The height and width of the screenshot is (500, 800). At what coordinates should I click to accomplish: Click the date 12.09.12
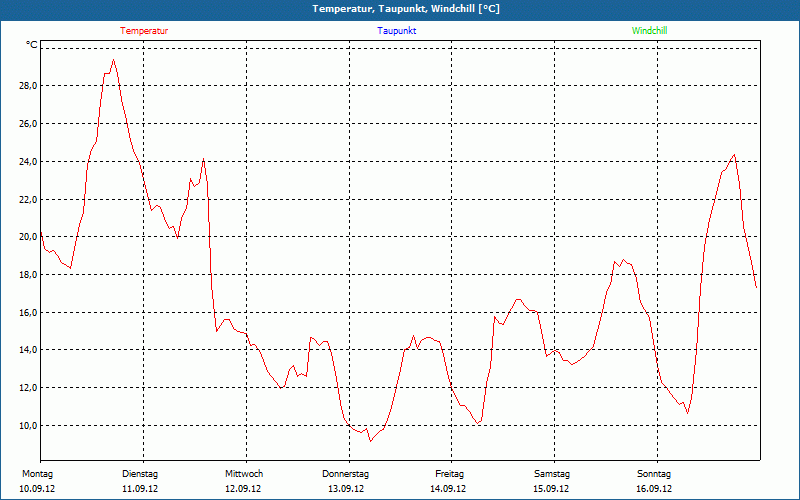[243, 489]
